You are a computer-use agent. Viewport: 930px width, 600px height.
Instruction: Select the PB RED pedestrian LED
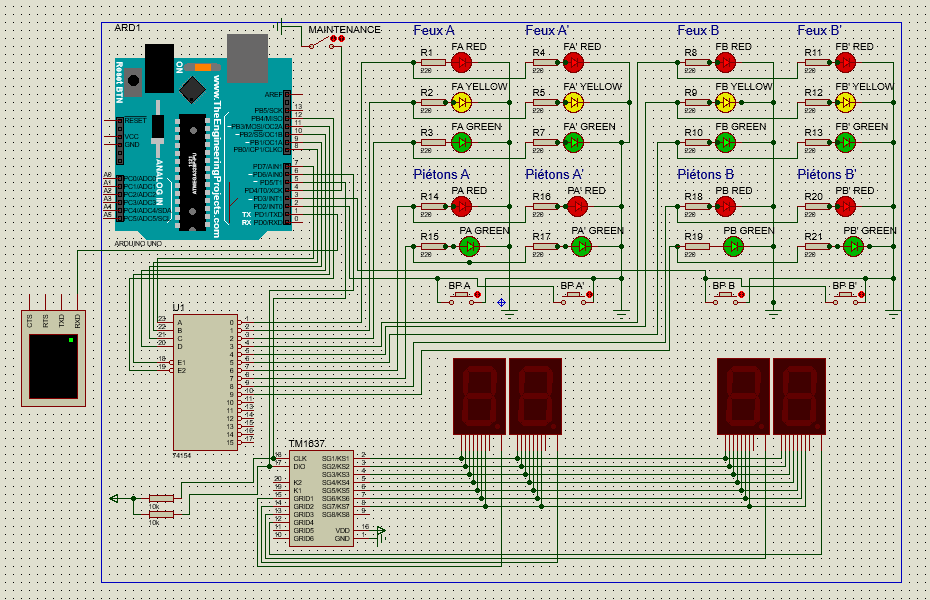click(x=725, y=206)
